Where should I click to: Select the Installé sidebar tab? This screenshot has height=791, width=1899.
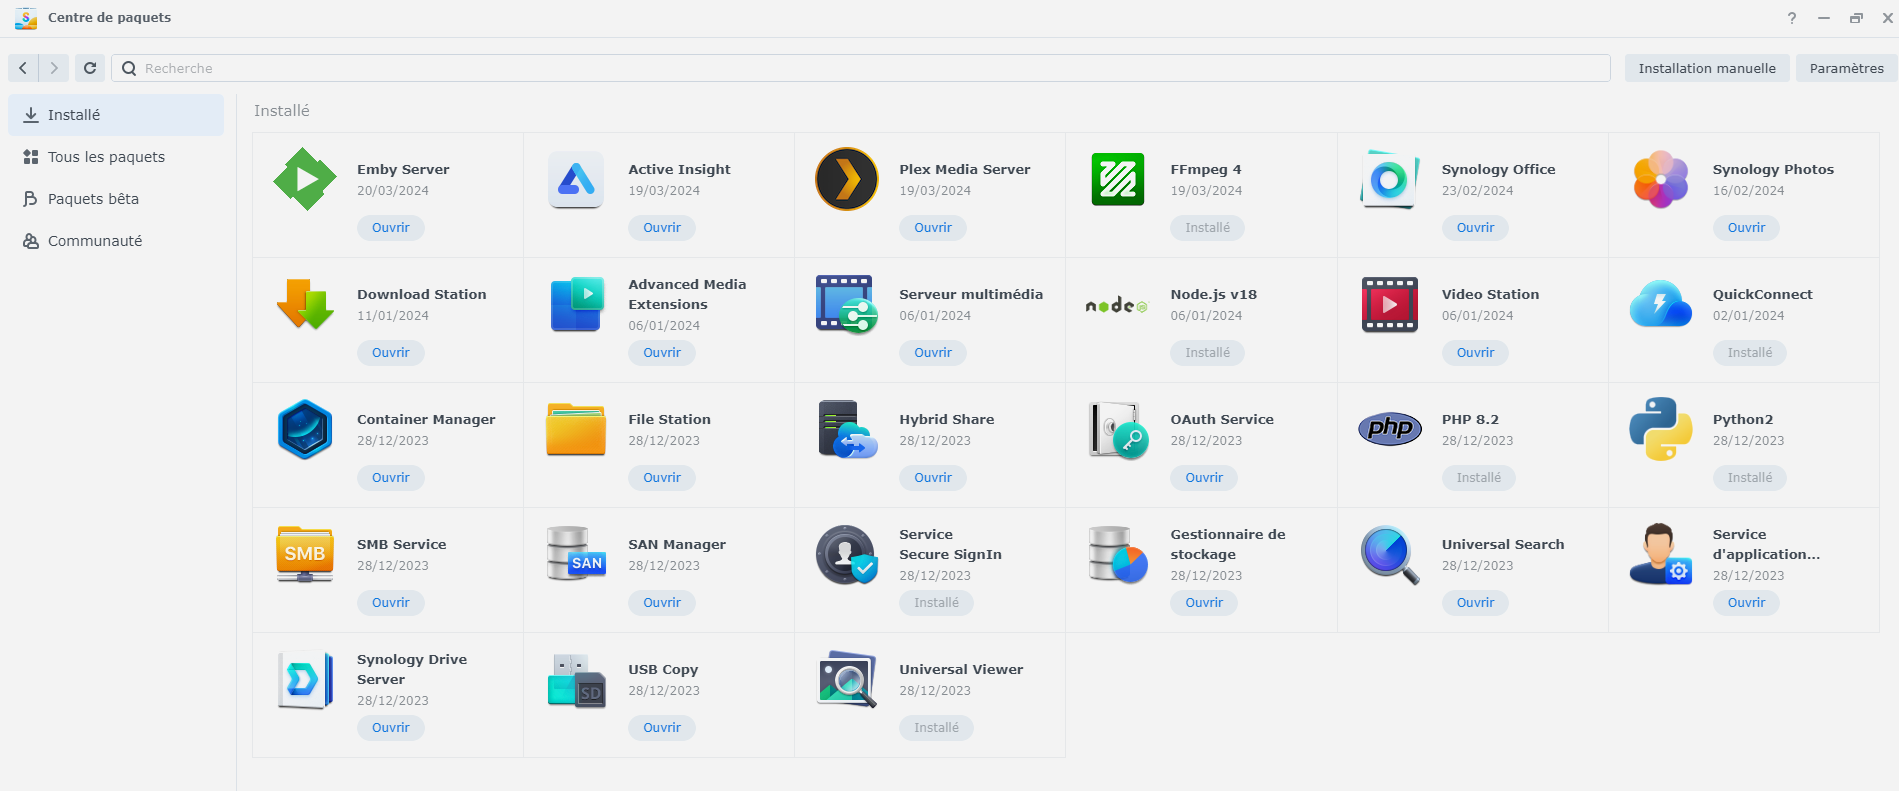click(x=116, y=115)
